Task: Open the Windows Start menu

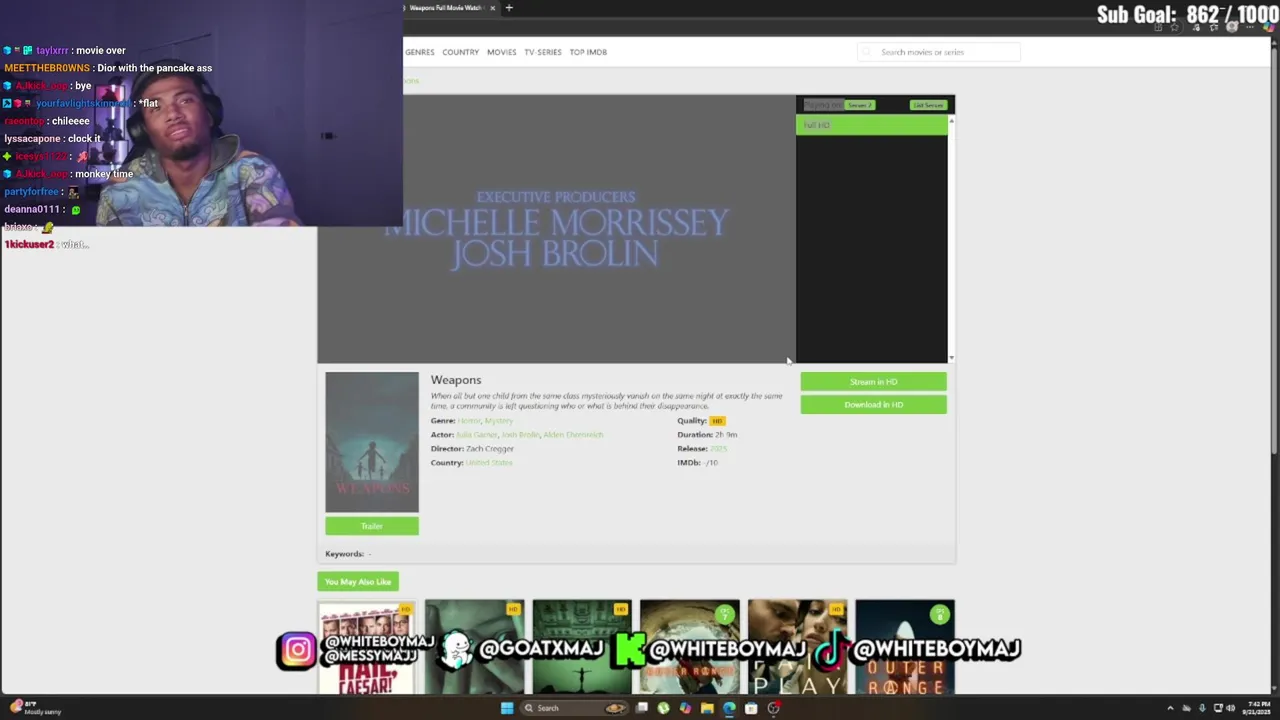Action: click(x=507, y=708)
